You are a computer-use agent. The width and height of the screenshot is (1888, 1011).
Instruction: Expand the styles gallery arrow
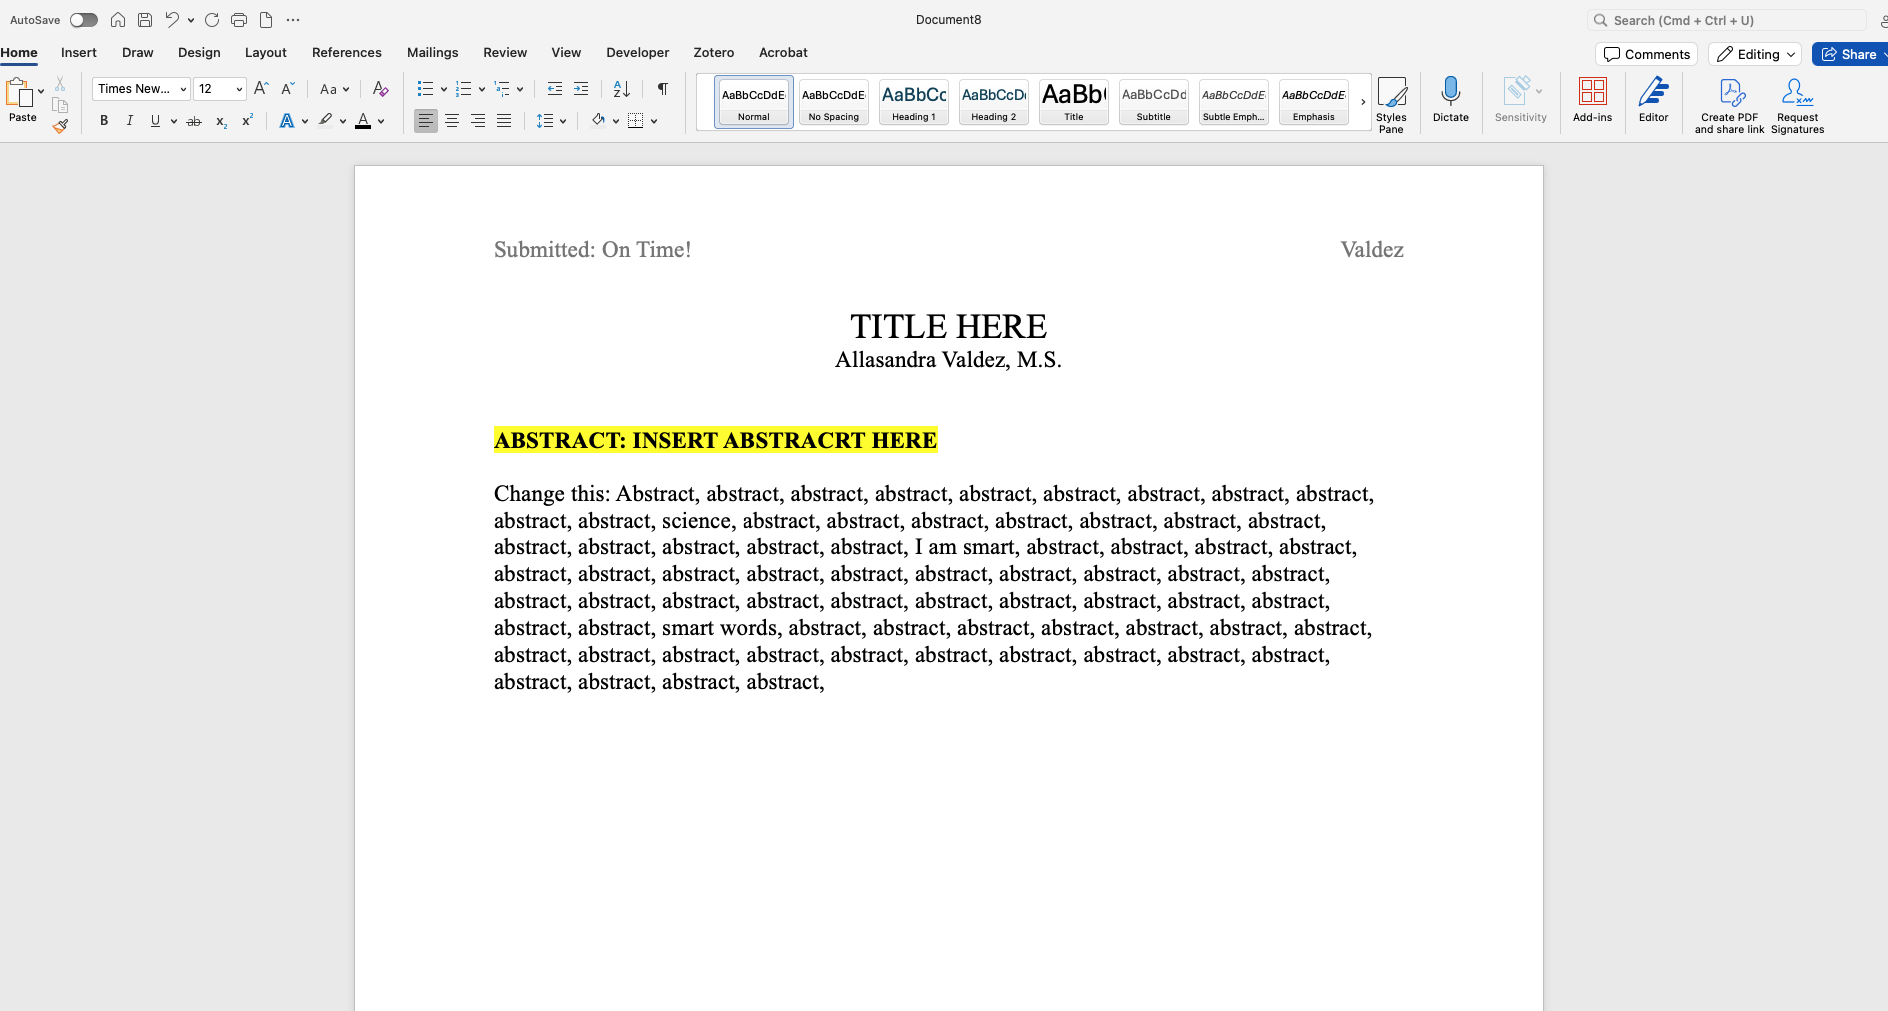(x=1363, y=102)
